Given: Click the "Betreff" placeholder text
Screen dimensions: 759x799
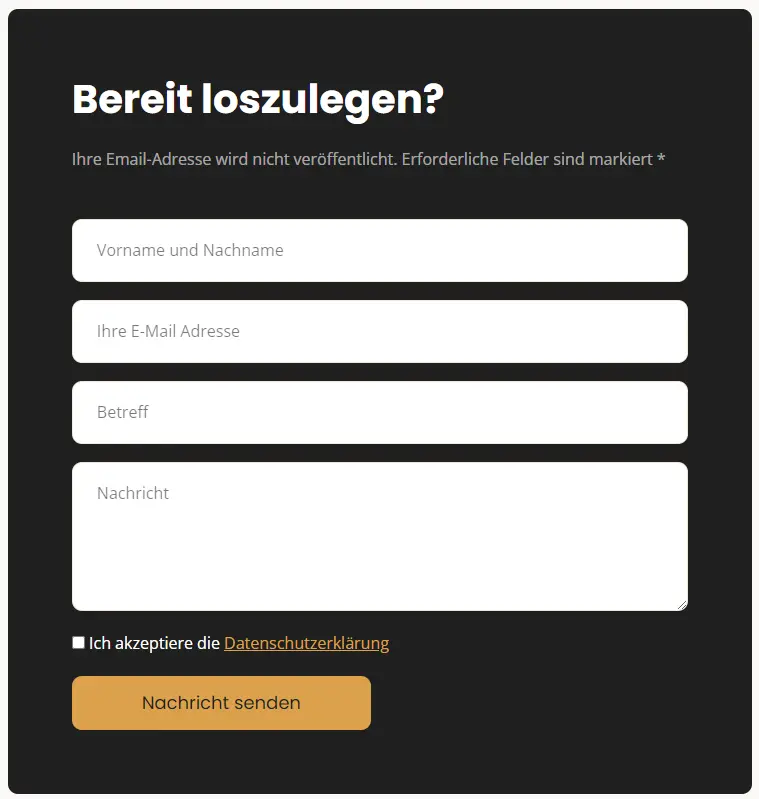Looking at the screenshot, I should tap(123, 412).
